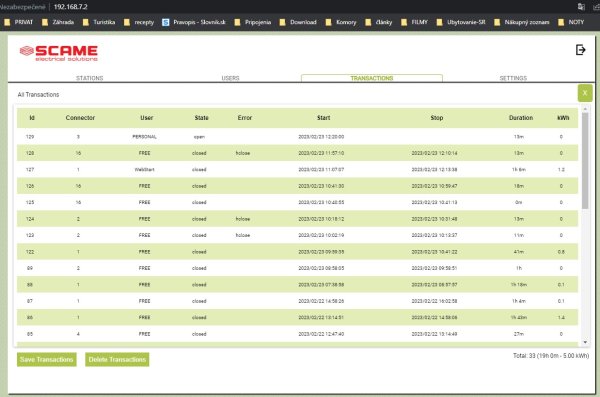Click the Delete Transactions button
Image resolution: width=600 pixels, height=397 pixels.
pos(117,359)
